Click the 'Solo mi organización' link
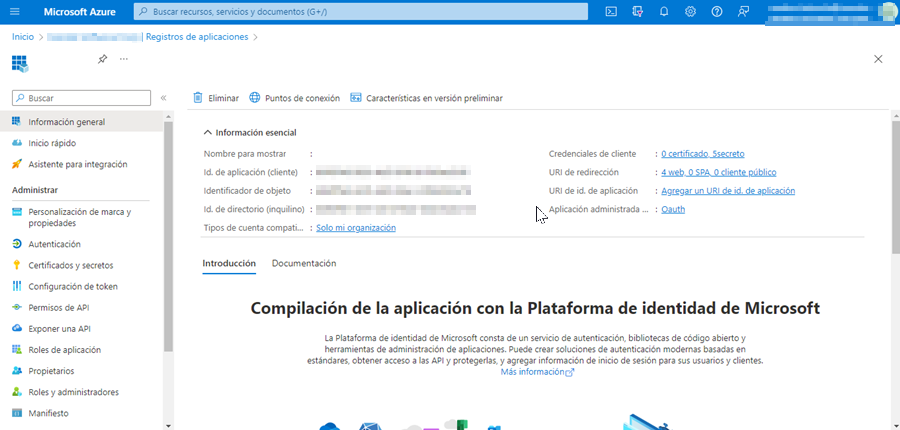The image size is (900, 430). (x=356, y=228)
